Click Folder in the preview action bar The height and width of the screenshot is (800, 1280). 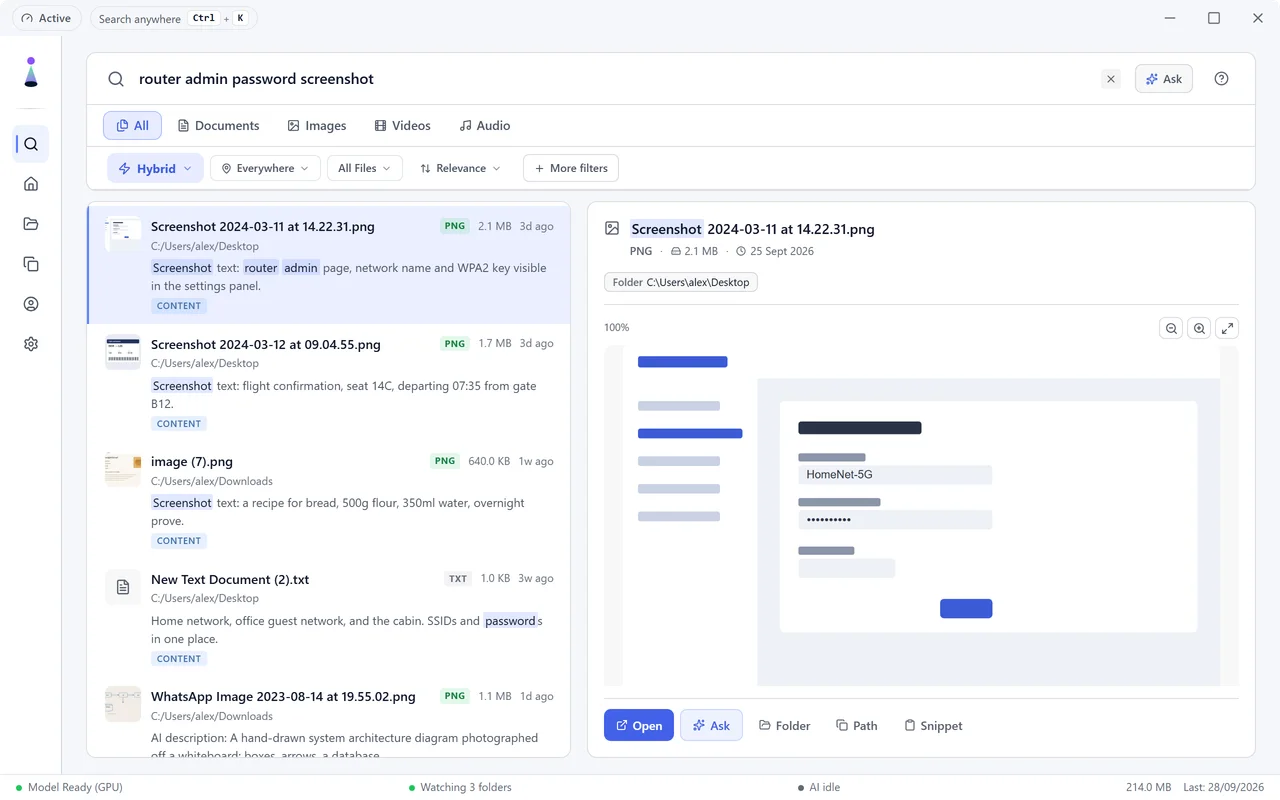pyautogui.click(x=785, y=725)
